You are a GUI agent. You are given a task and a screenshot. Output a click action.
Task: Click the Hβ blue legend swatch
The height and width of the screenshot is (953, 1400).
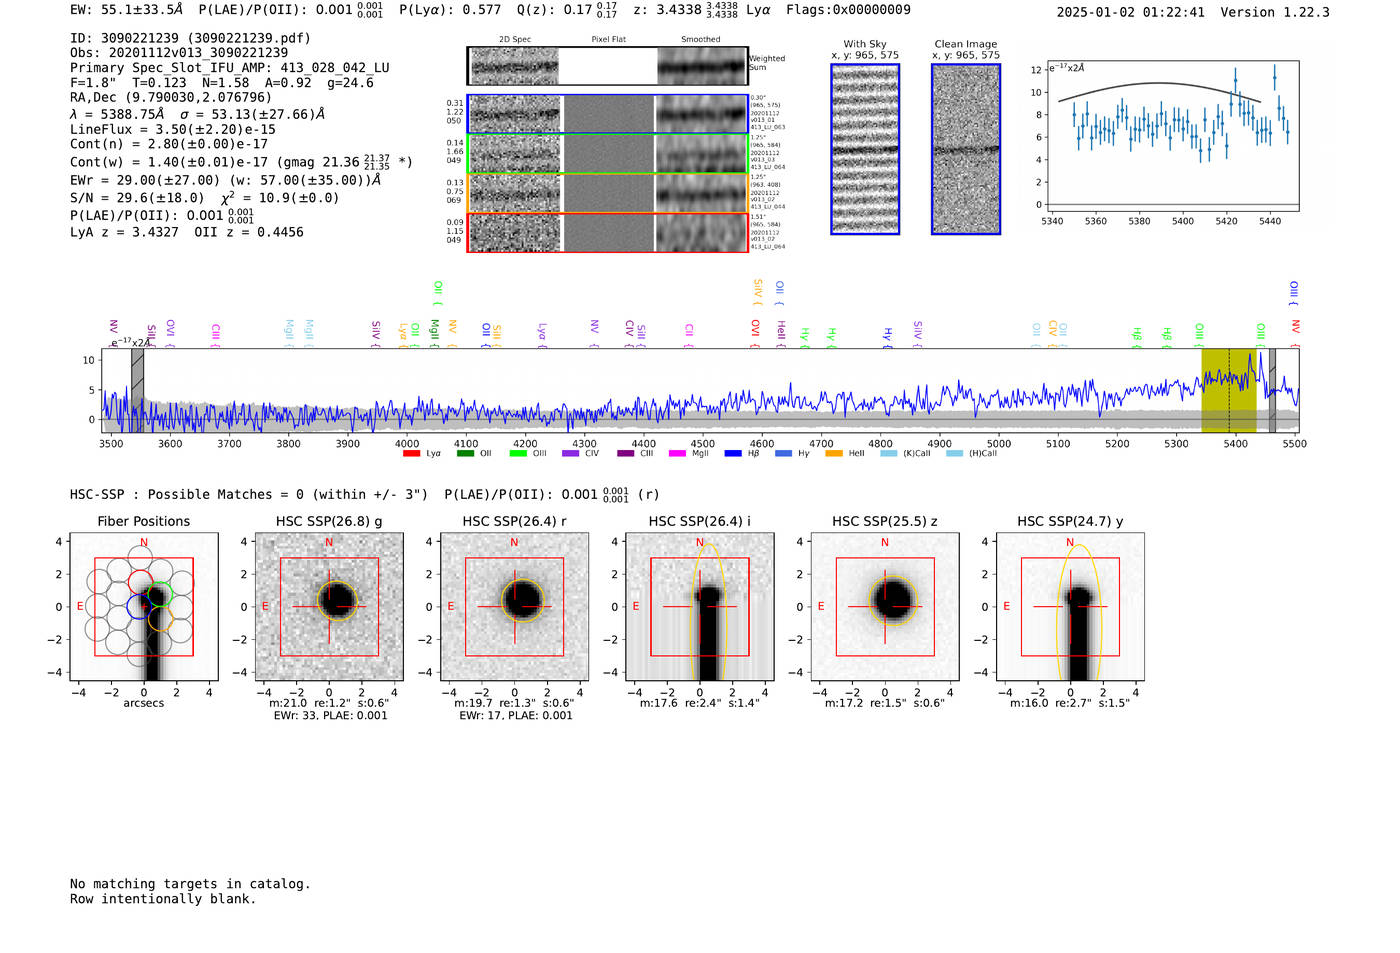click(x=733, y=453)
